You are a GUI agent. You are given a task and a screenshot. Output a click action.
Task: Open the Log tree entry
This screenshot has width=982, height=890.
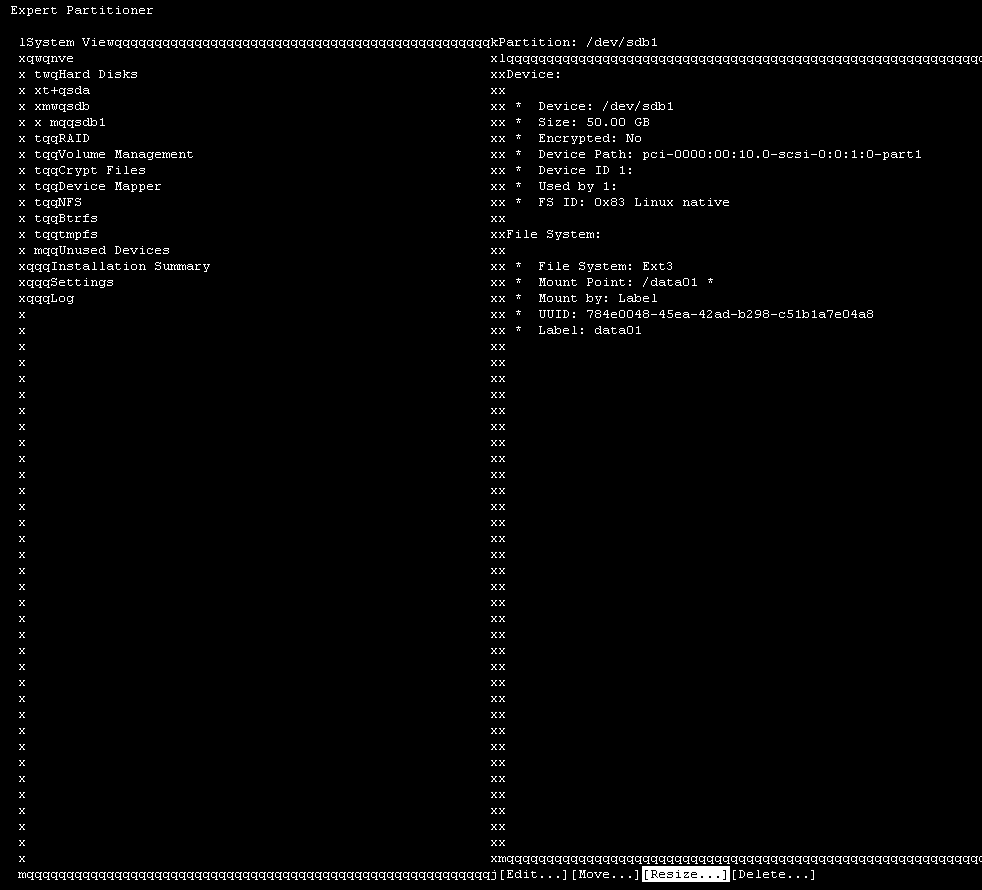tap(61, 298)
